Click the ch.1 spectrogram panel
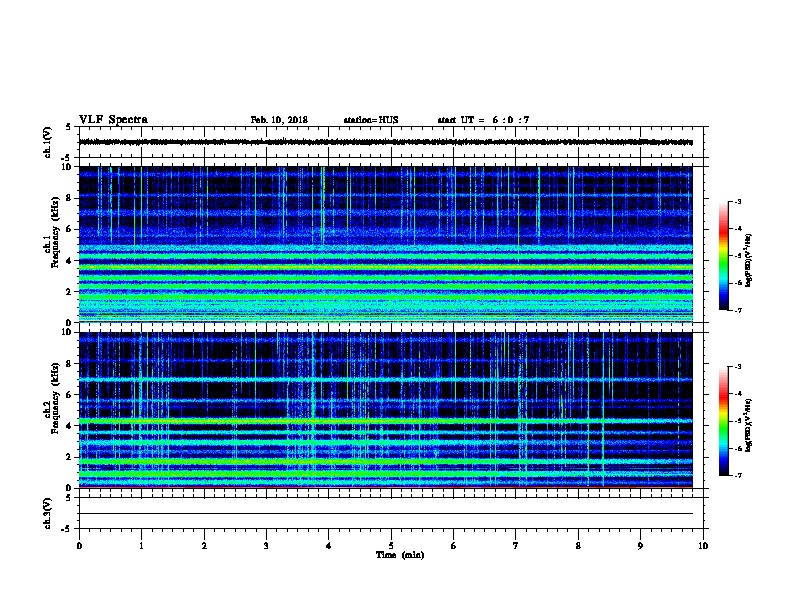 pos(386,244)
